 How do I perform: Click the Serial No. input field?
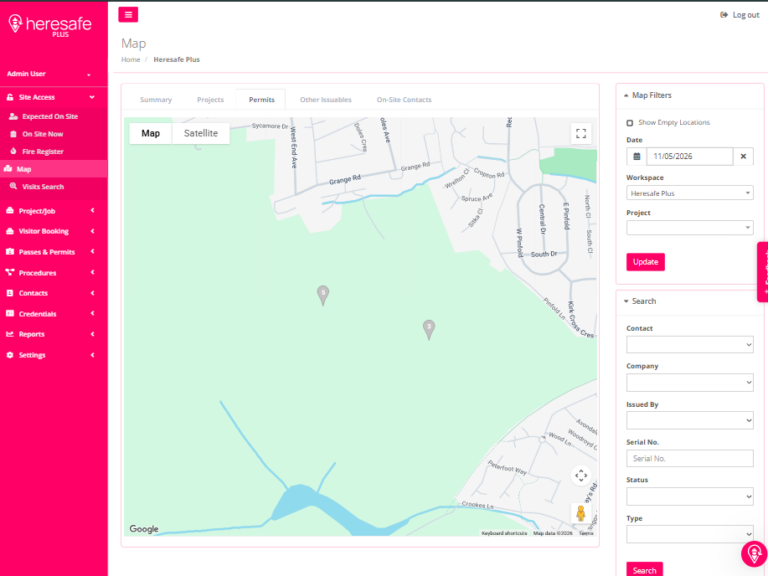tap(690, 458)
